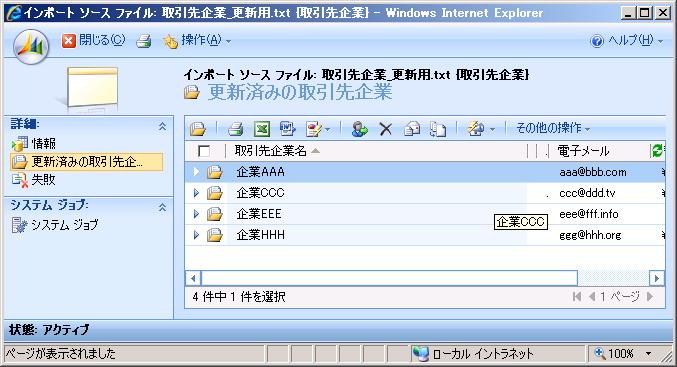The height and width of the screenshot is (367, 677).
Task: Click the horizontal scrollbar left arrow
Action: (193, 278)
